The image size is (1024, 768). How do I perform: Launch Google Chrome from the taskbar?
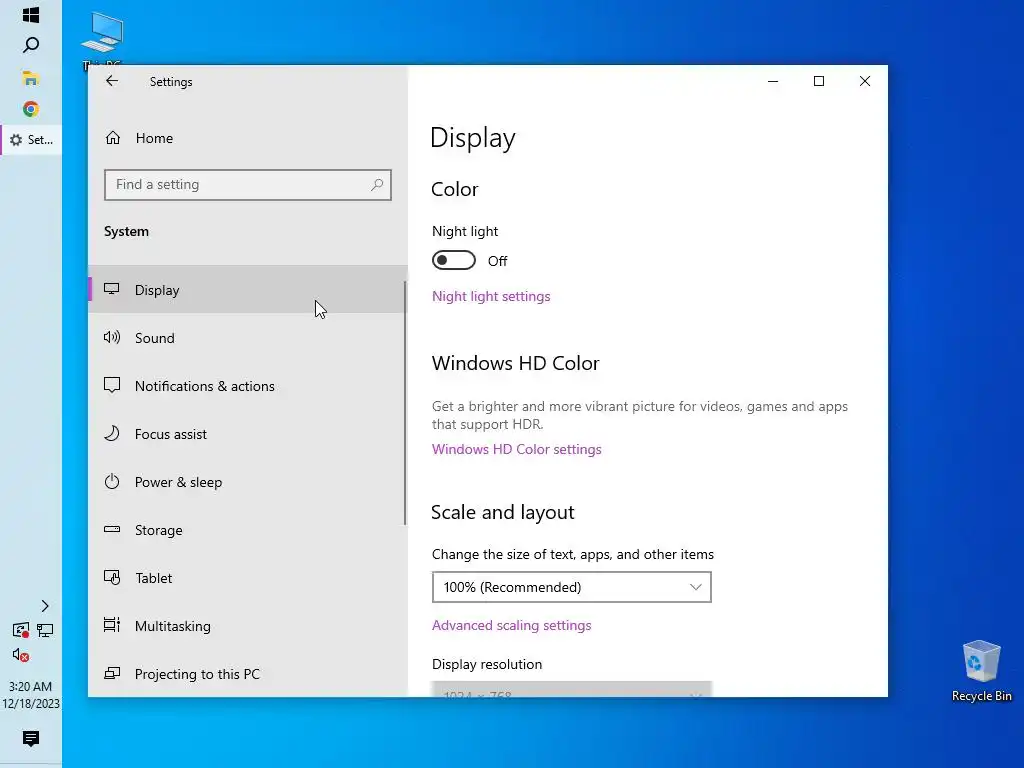pos(31,109)
